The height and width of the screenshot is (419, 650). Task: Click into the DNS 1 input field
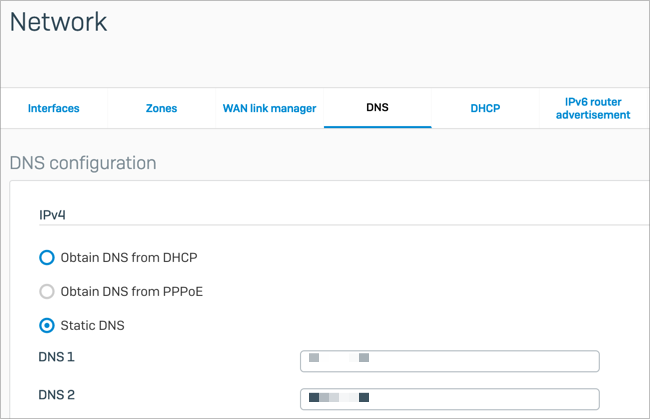450,361
